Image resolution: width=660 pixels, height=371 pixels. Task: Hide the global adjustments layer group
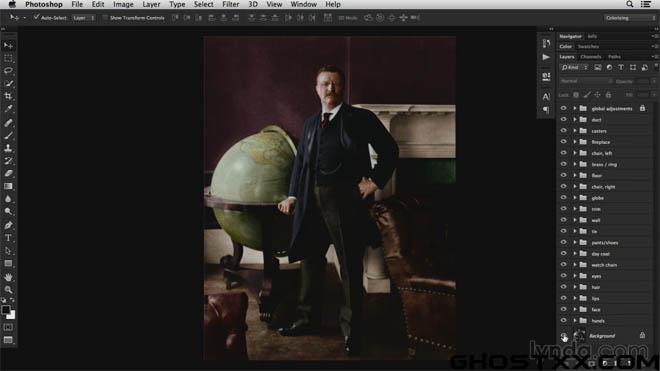564,108
